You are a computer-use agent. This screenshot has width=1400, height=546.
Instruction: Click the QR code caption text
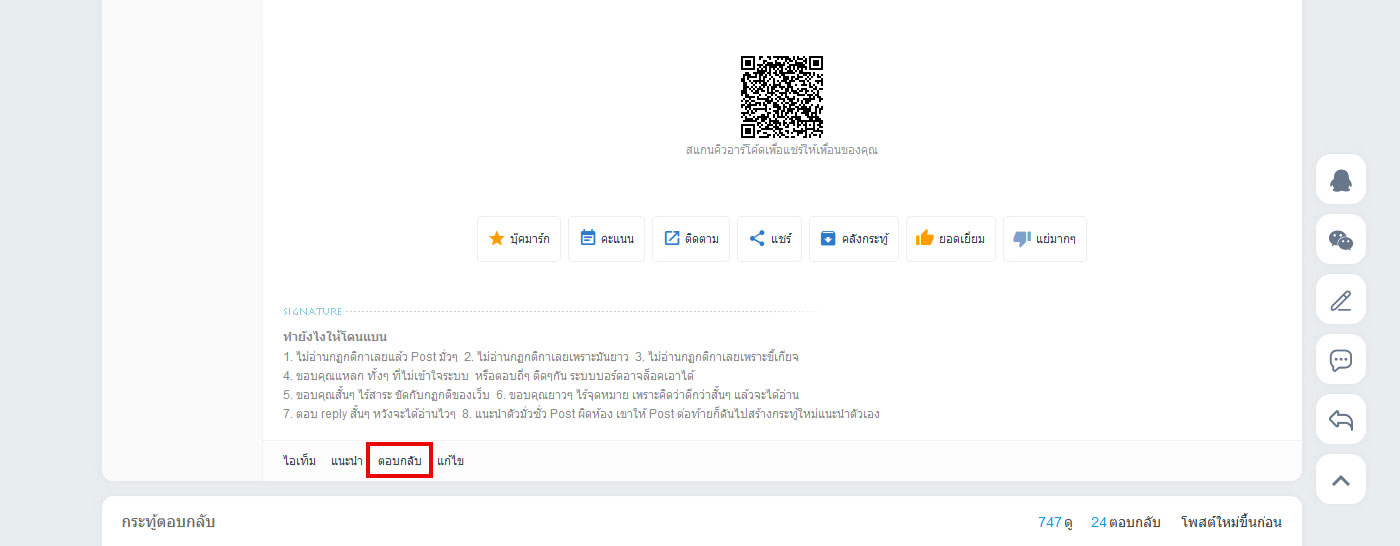(x=782, y=150)
